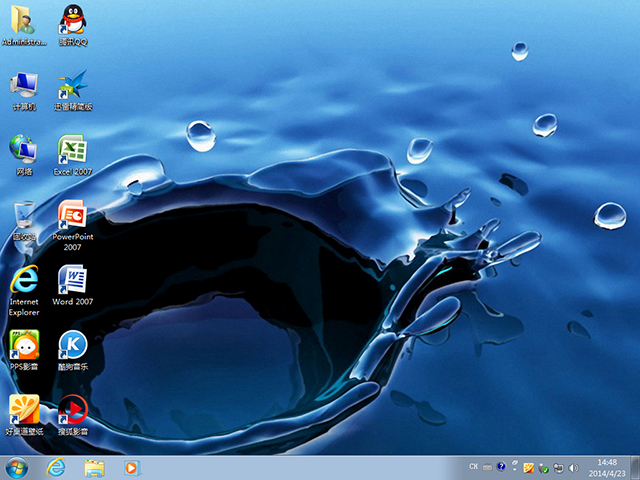Open the Windows Start menu orb
Viewport: 640px width, 480px height.
click(x=17, y=467)
